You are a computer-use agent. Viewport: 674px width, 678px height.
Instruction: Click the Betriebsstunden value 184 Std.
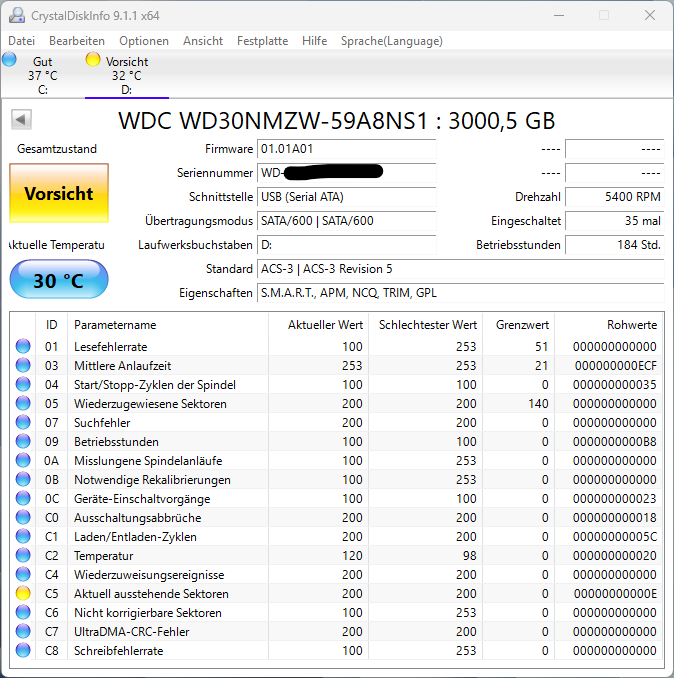coord(614,245)
